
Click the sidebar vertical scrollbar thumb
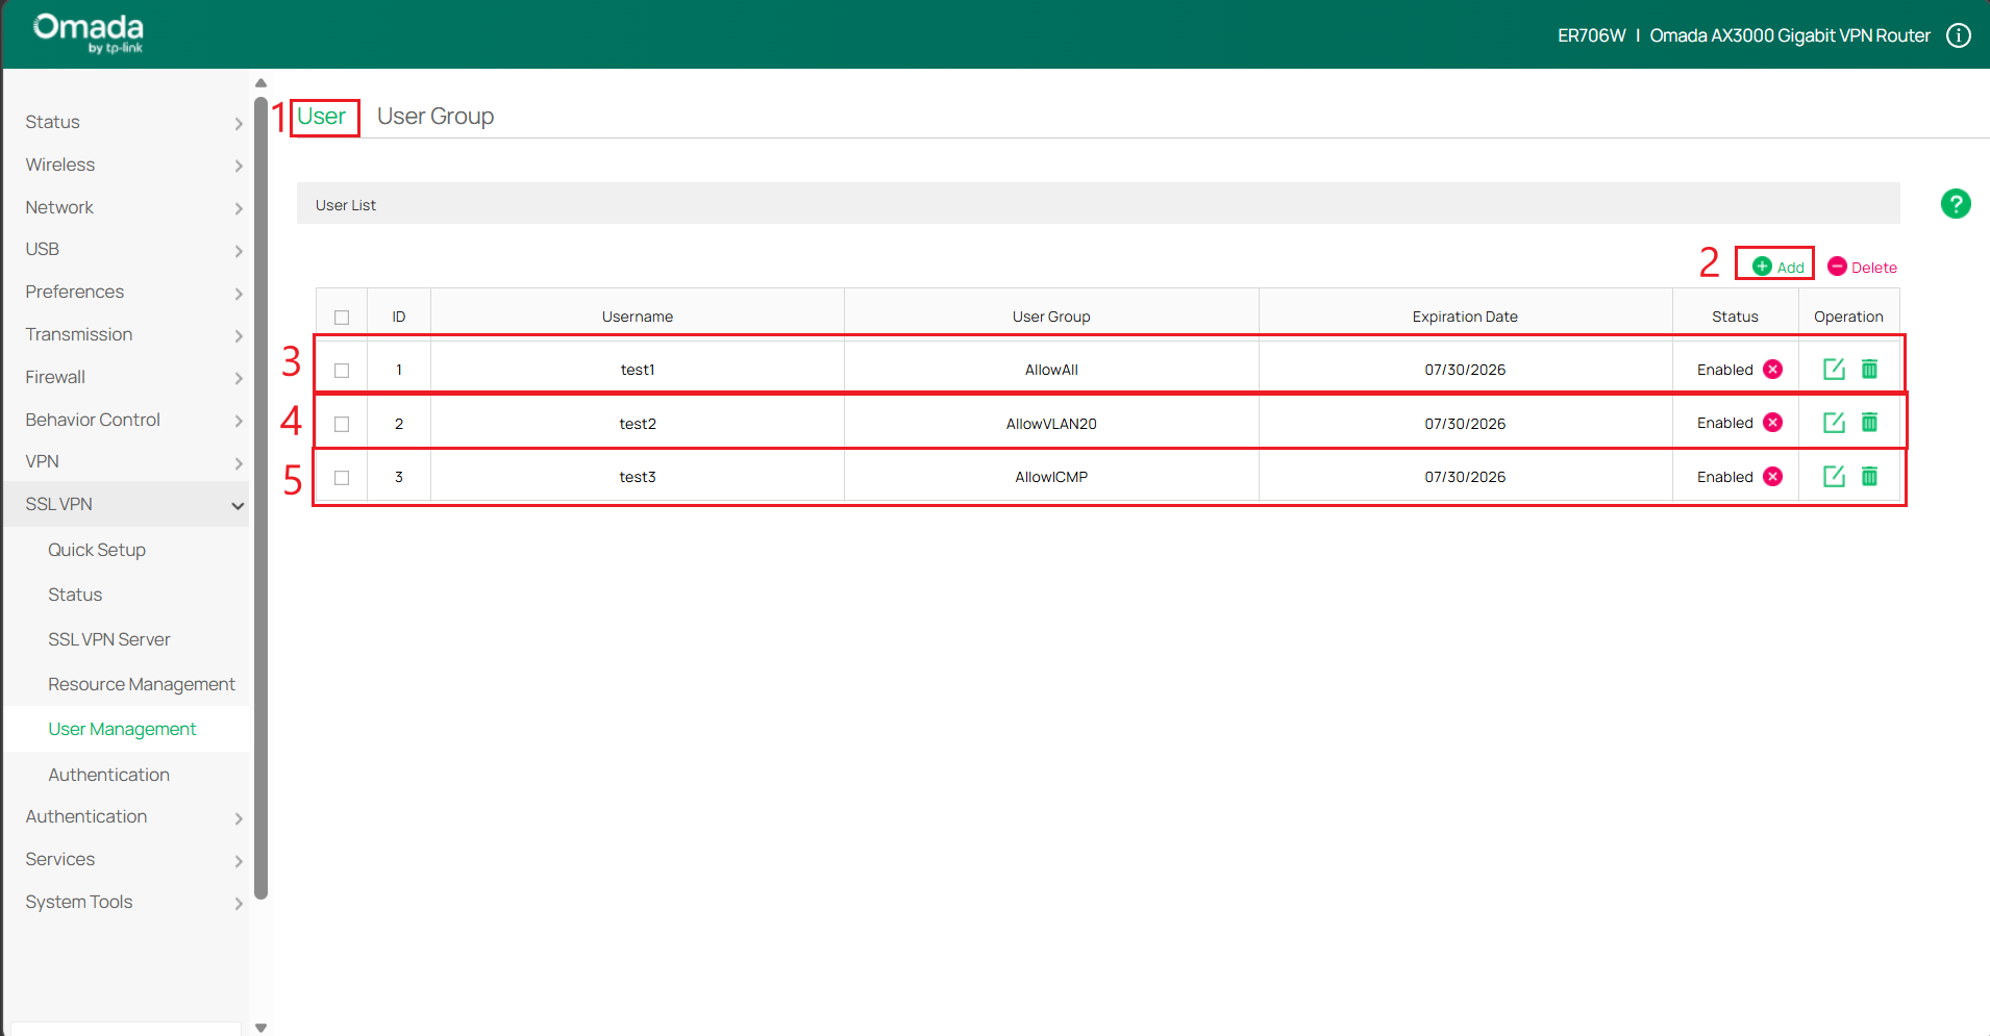pyautogui.click(x=261, y=498)
